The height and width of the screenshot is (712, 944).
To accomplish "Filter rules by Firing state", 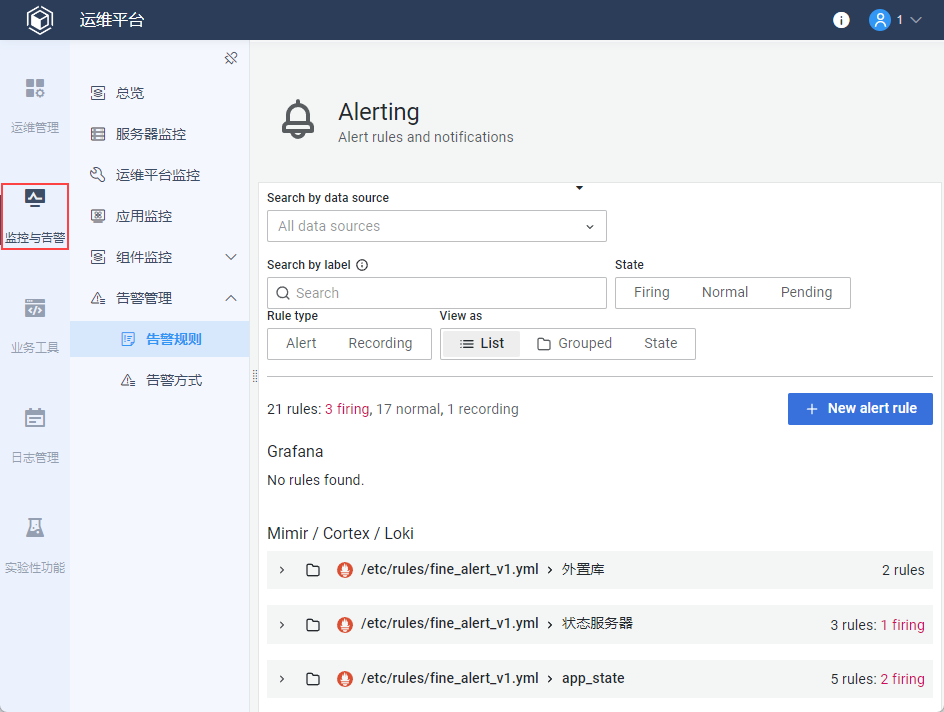I will pyautogui.click(x=652, y=293).
